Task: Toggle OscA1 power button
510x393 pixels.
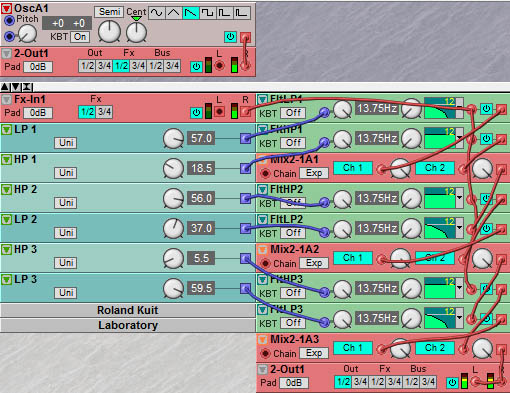Action: tap(230, 37)
